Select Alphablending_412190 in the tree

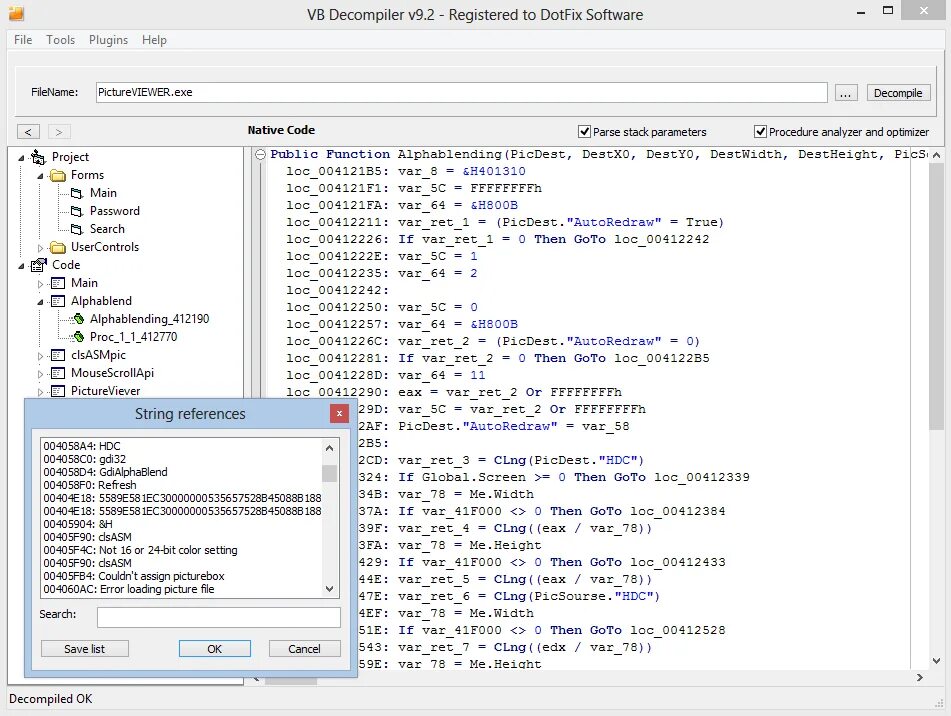point(149,319)
